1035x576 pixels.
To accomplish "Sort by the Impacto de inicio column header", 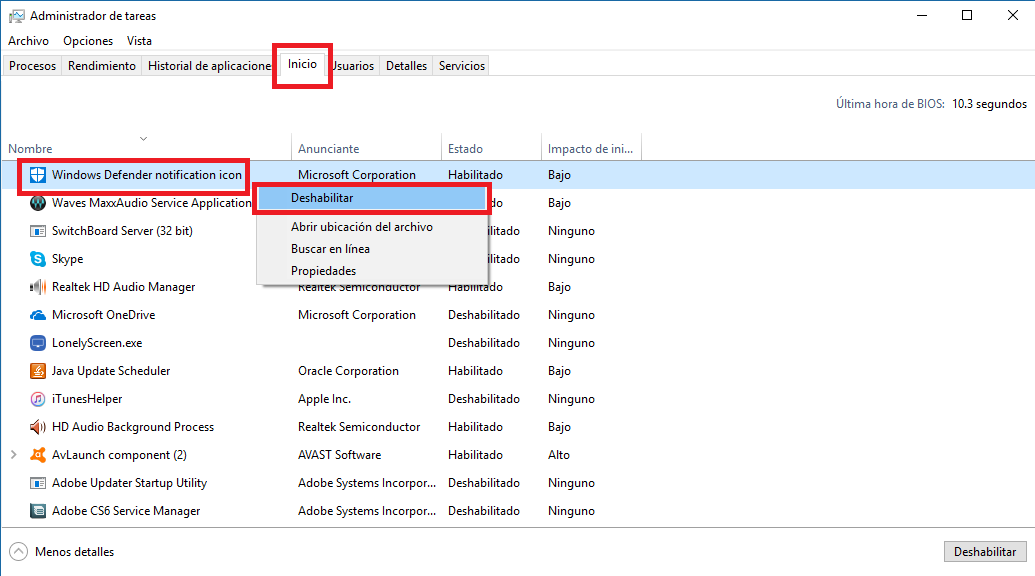I will pyautogui.click(x=591, y=149).
